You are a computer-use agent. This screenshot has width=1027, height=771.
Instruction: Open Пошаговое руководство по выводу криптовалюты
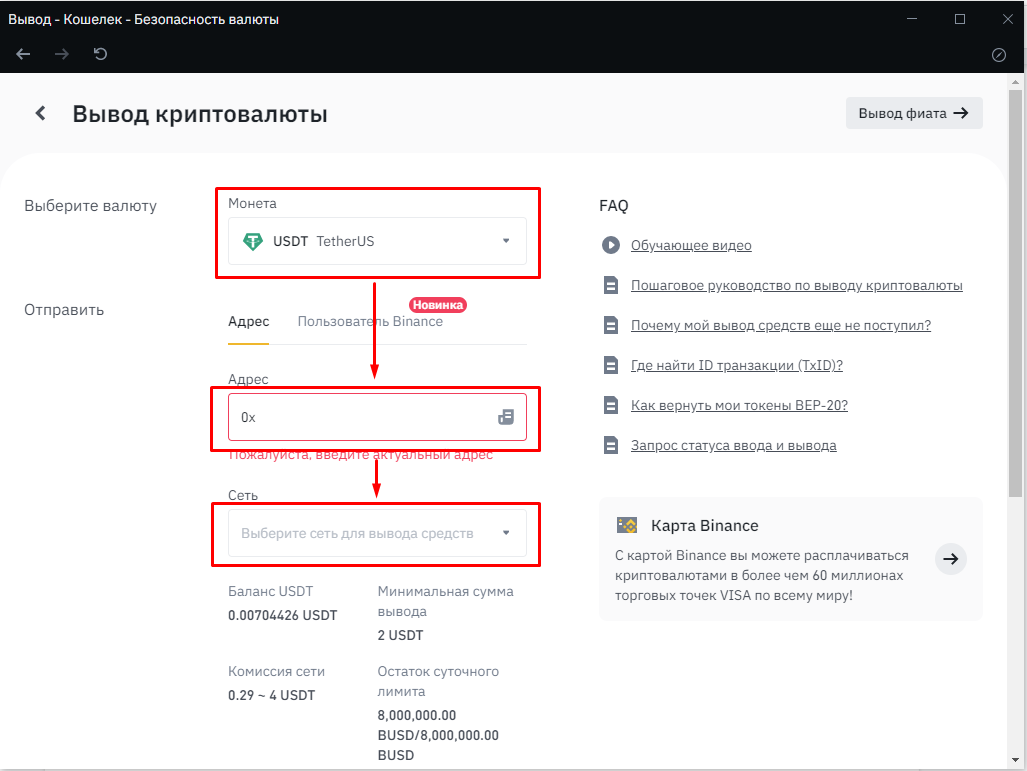pos(796,286)
